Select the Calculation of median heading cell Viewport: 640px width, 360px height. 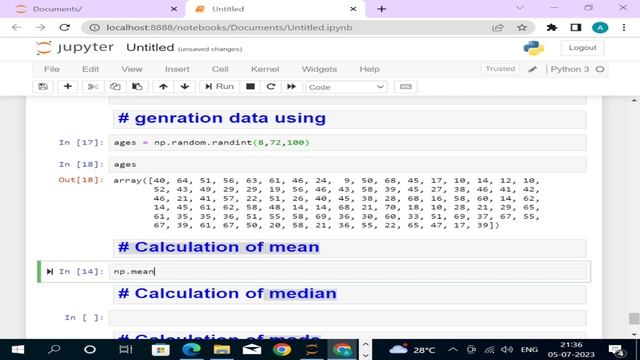pos(350,294)
